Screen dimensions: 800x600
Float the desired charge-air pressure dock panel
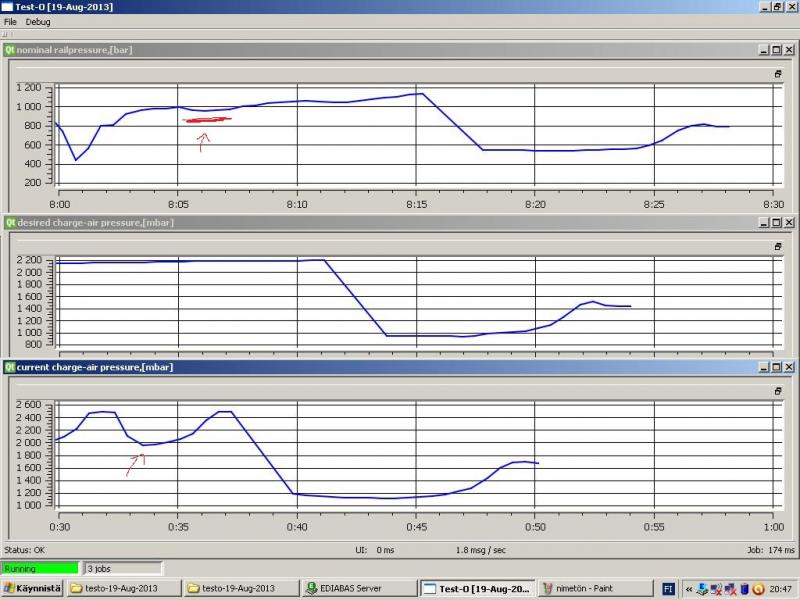coord(778,246)
